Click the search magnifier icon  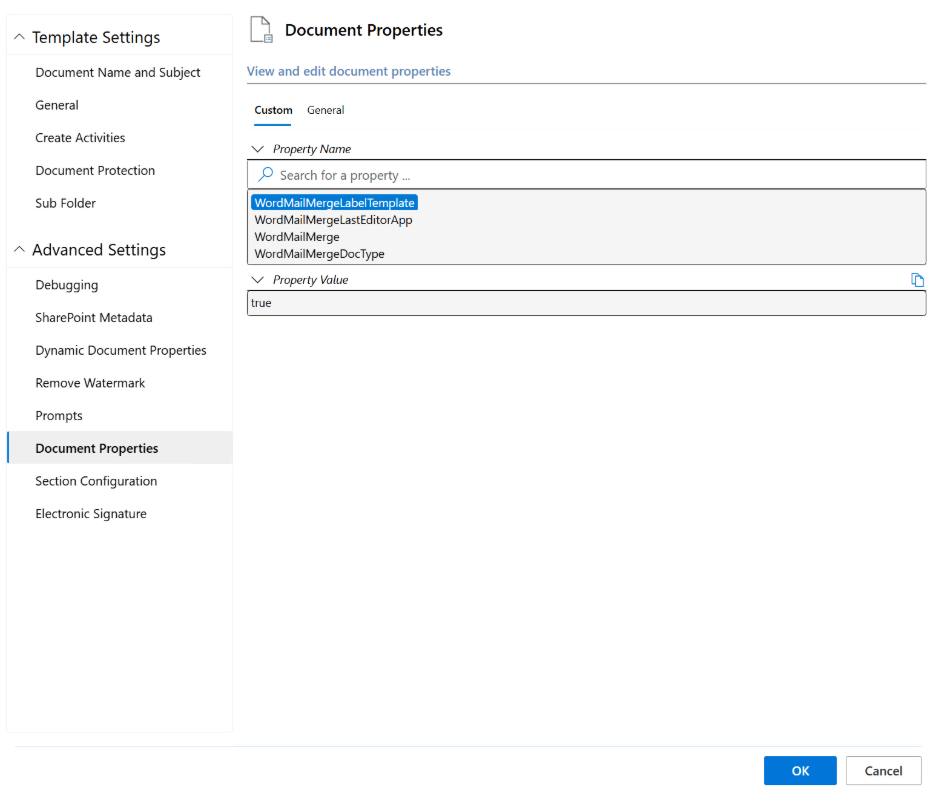(x=266, y=175)
